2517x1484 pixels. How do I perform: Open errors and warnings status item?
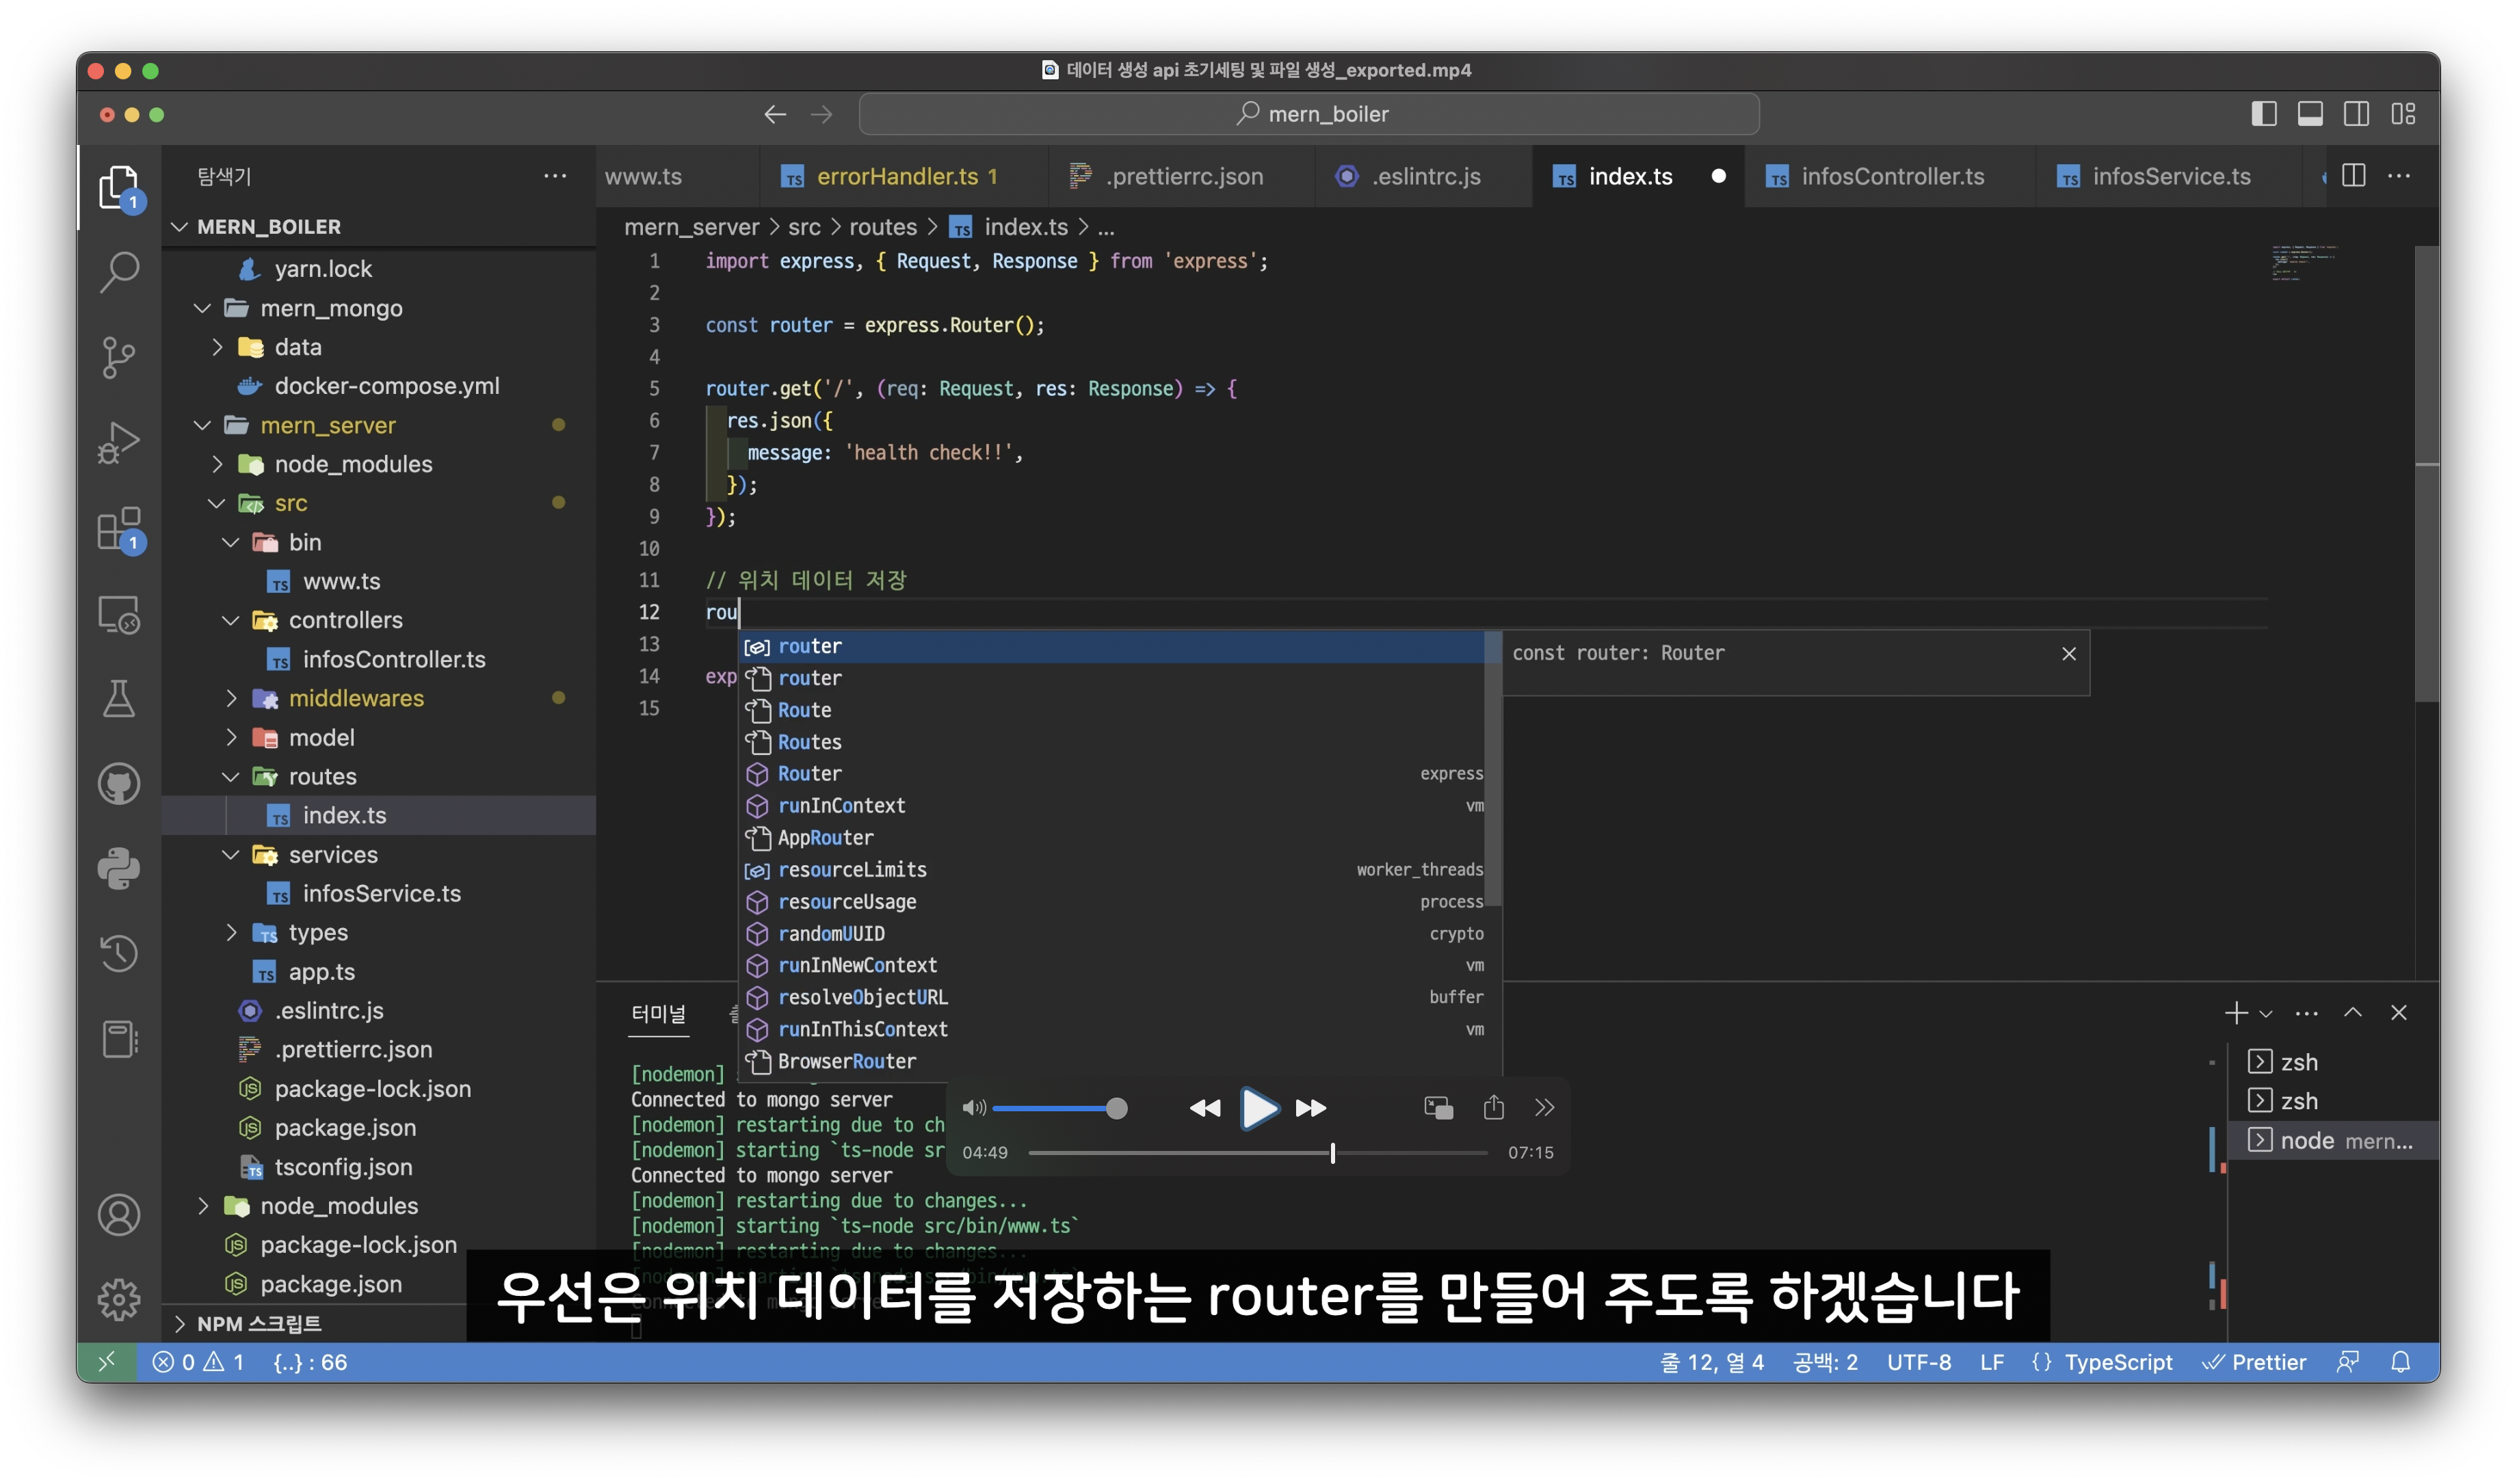[x=197, y=1362]
